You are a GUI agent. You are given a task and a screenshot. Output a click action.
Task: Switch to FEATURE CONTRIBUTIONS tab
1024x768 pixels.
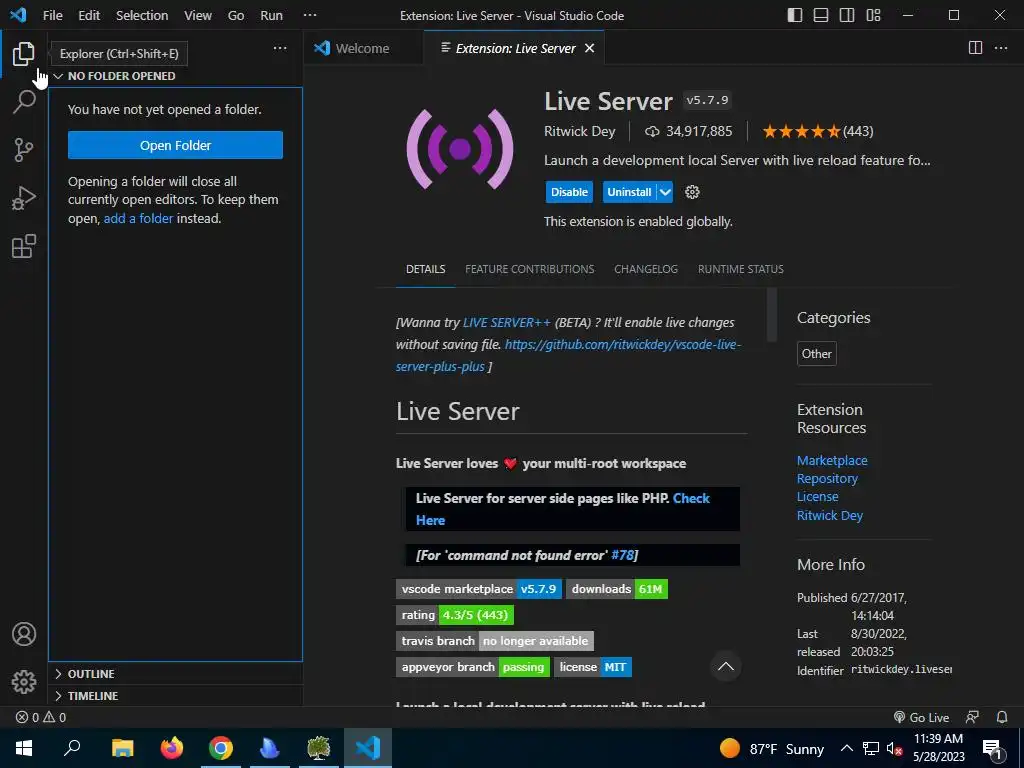[530, 269]
